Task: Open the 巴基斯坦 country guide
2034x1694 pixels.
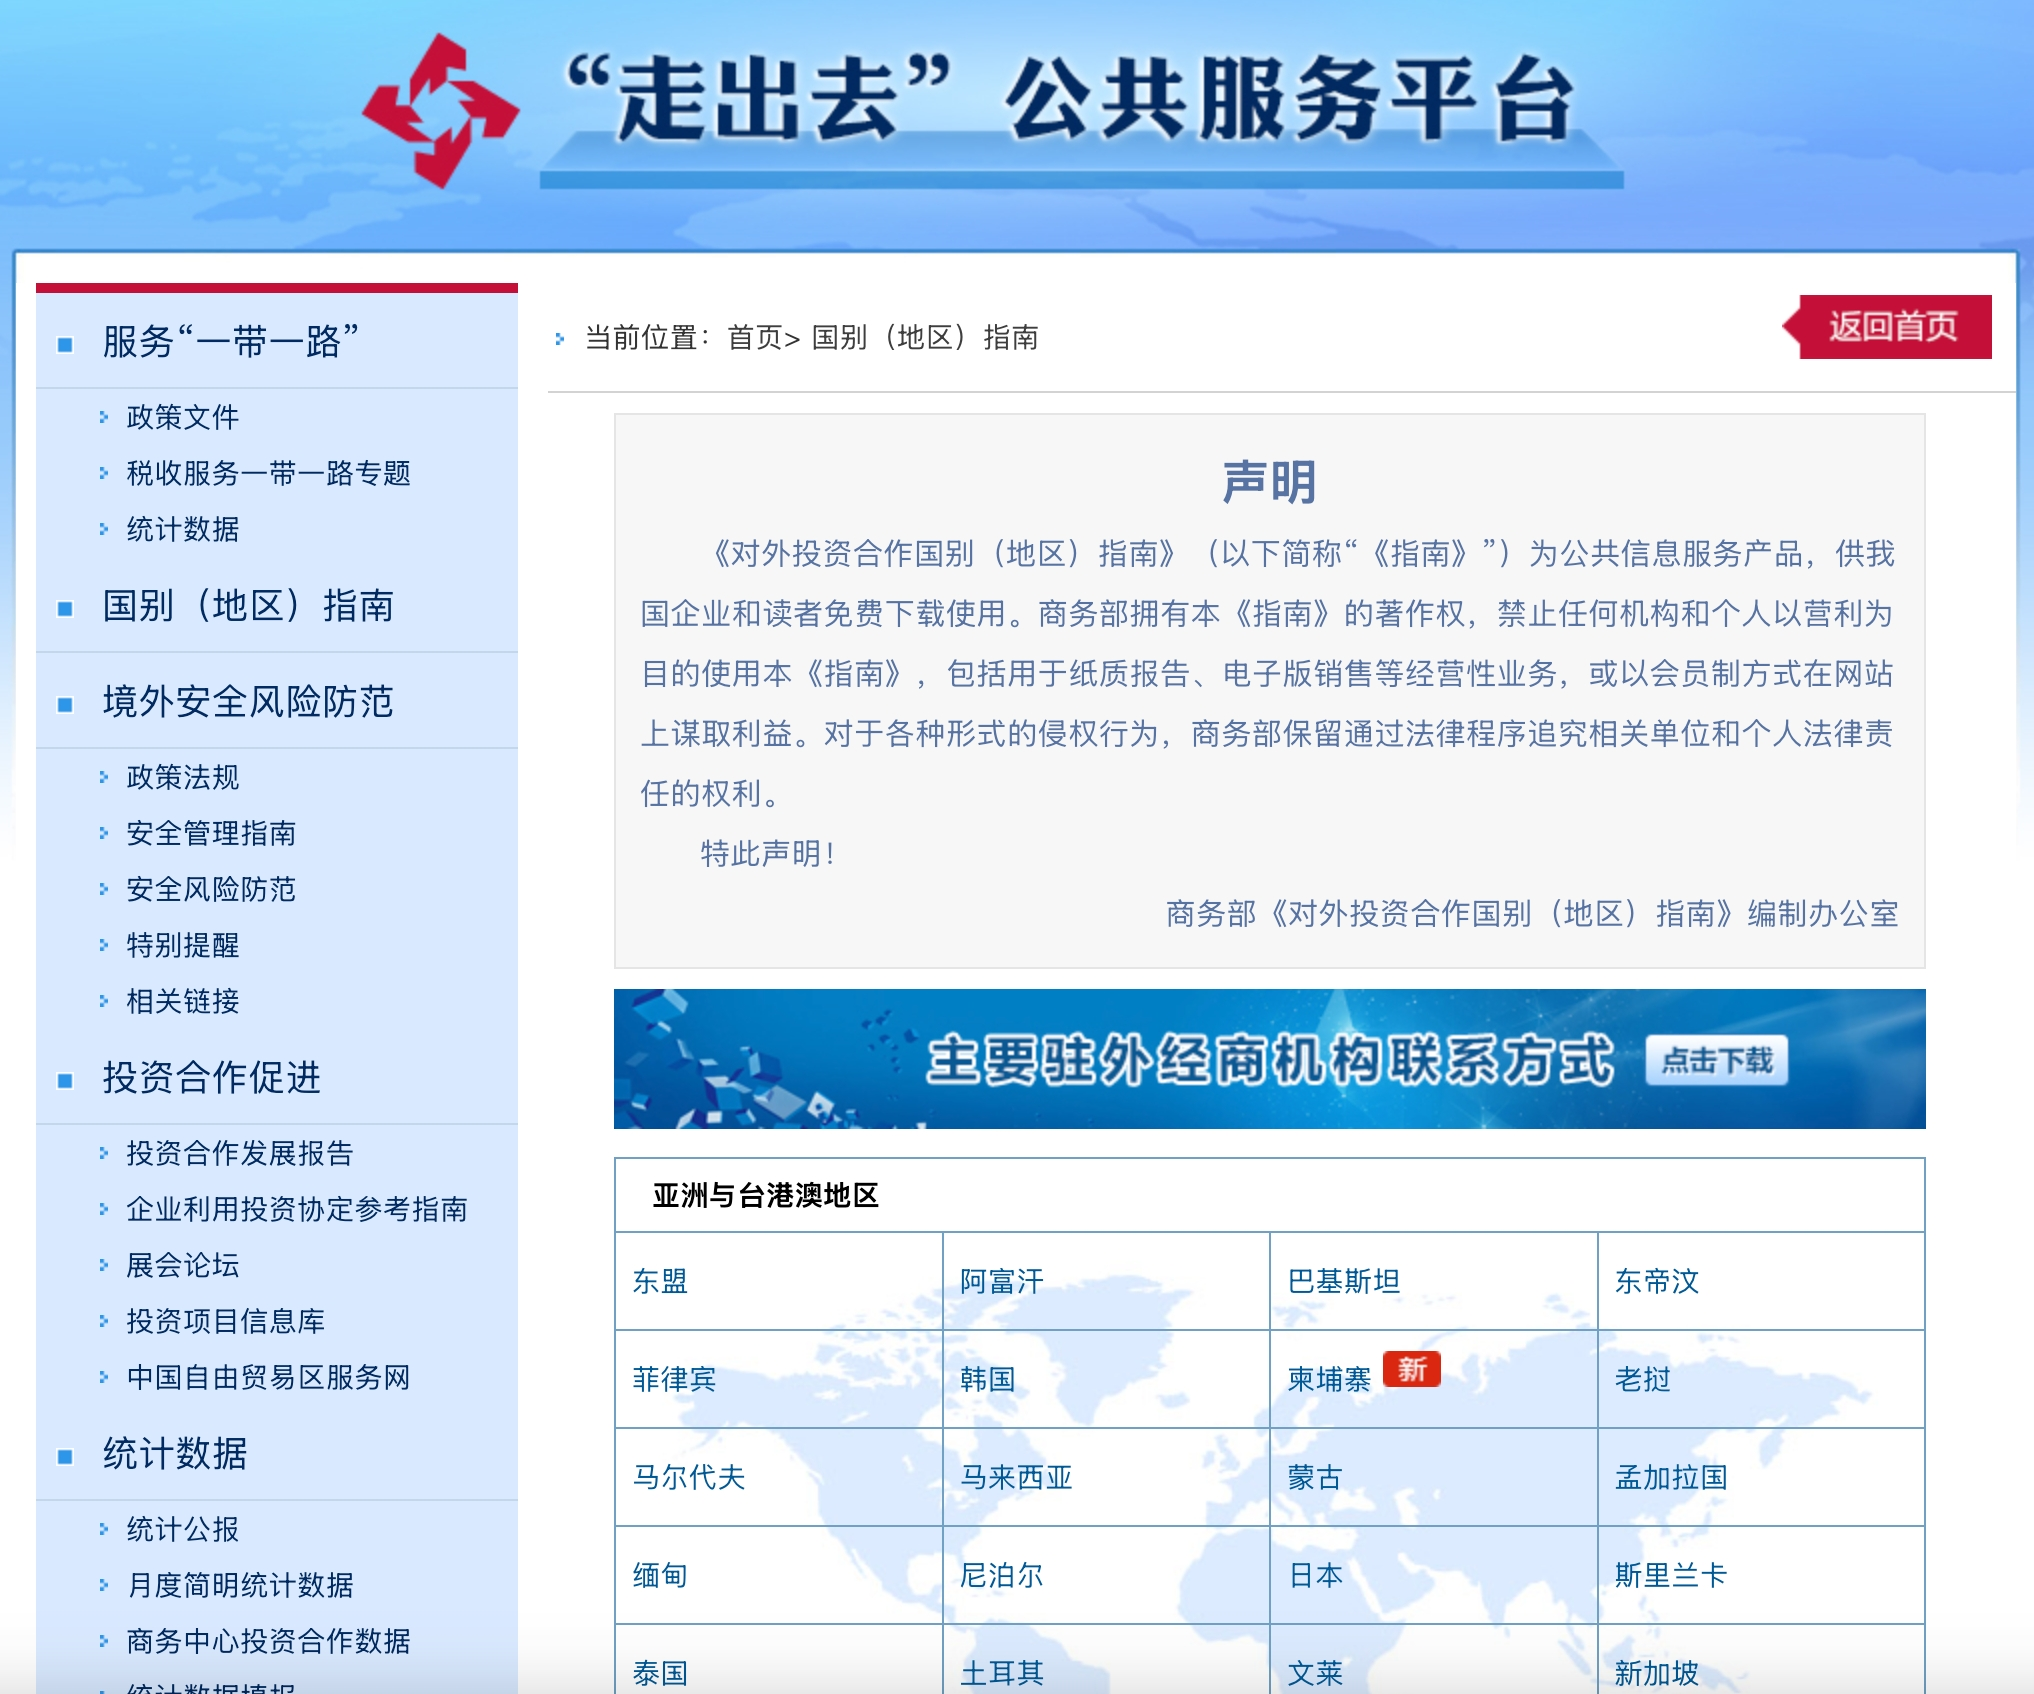Action: [1343, 1281]
